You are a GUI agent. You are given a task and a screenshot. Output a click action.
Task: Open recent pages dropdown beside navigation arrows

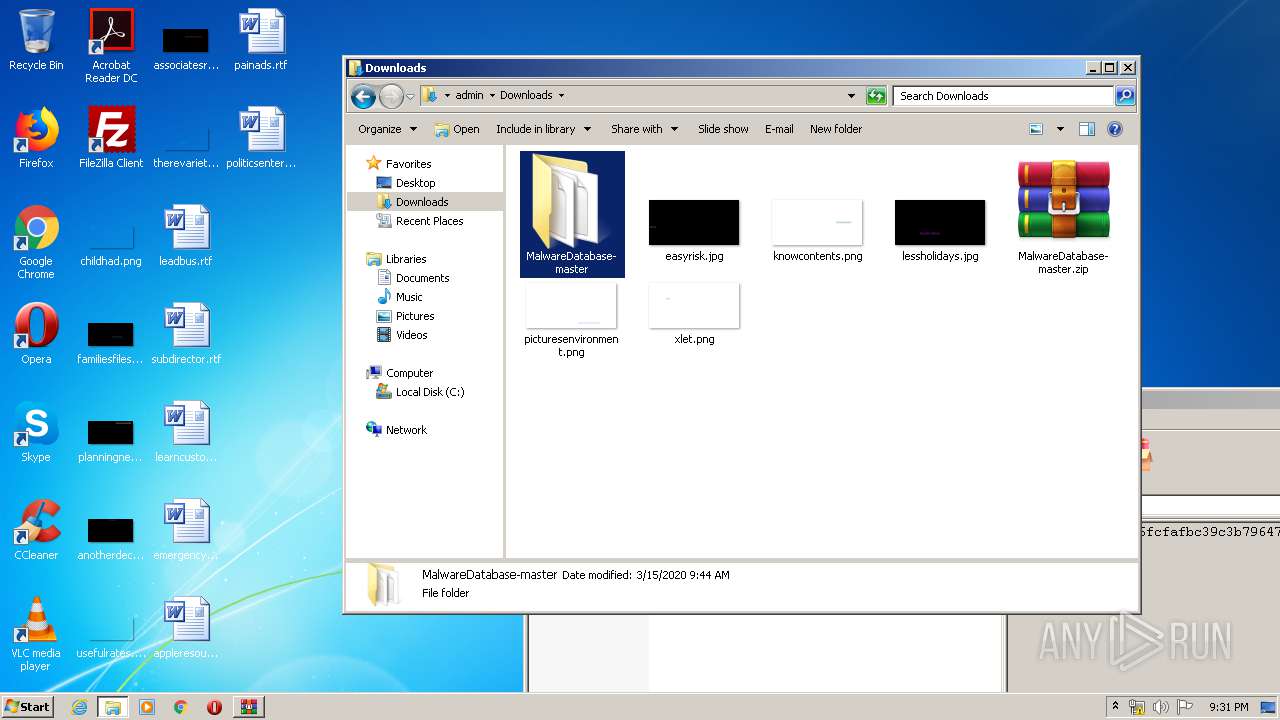(x=410, y=97)
